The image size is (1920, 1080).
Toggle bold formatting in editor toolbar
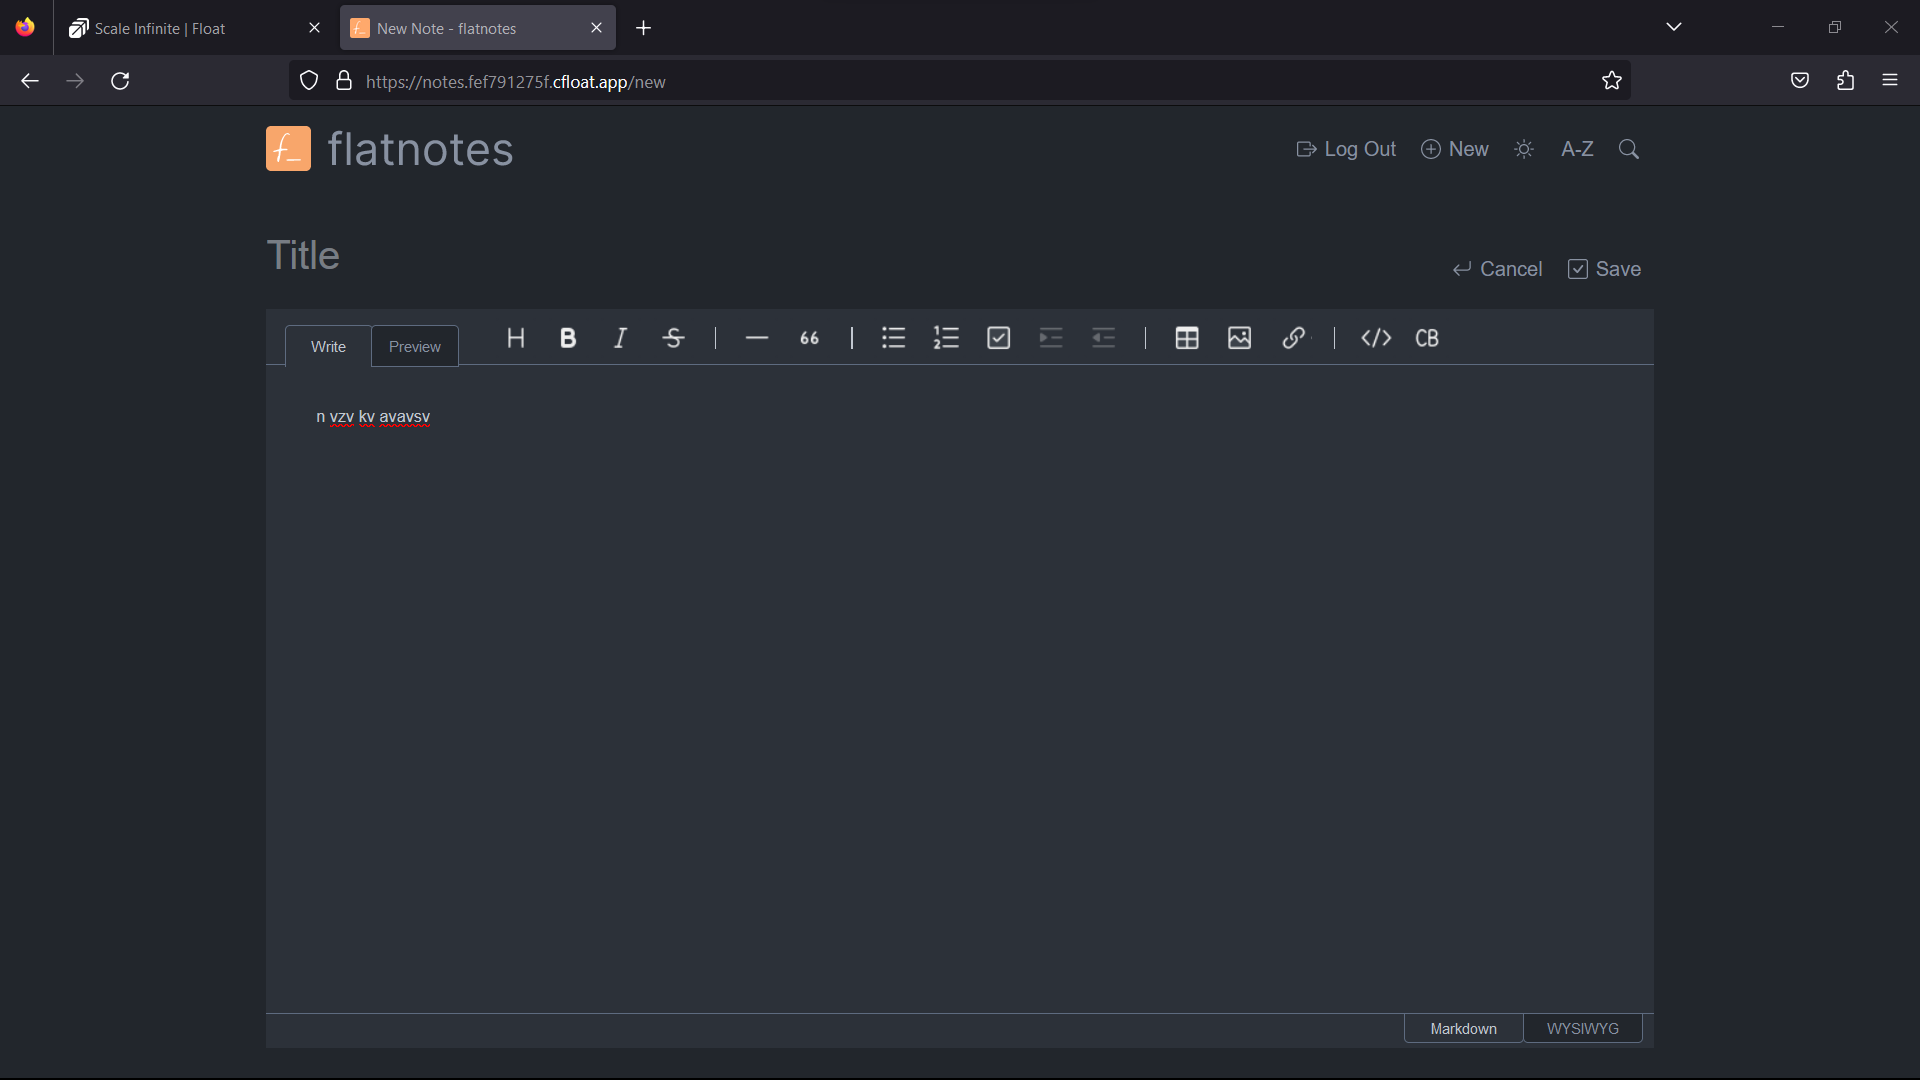tap(568, 338)
